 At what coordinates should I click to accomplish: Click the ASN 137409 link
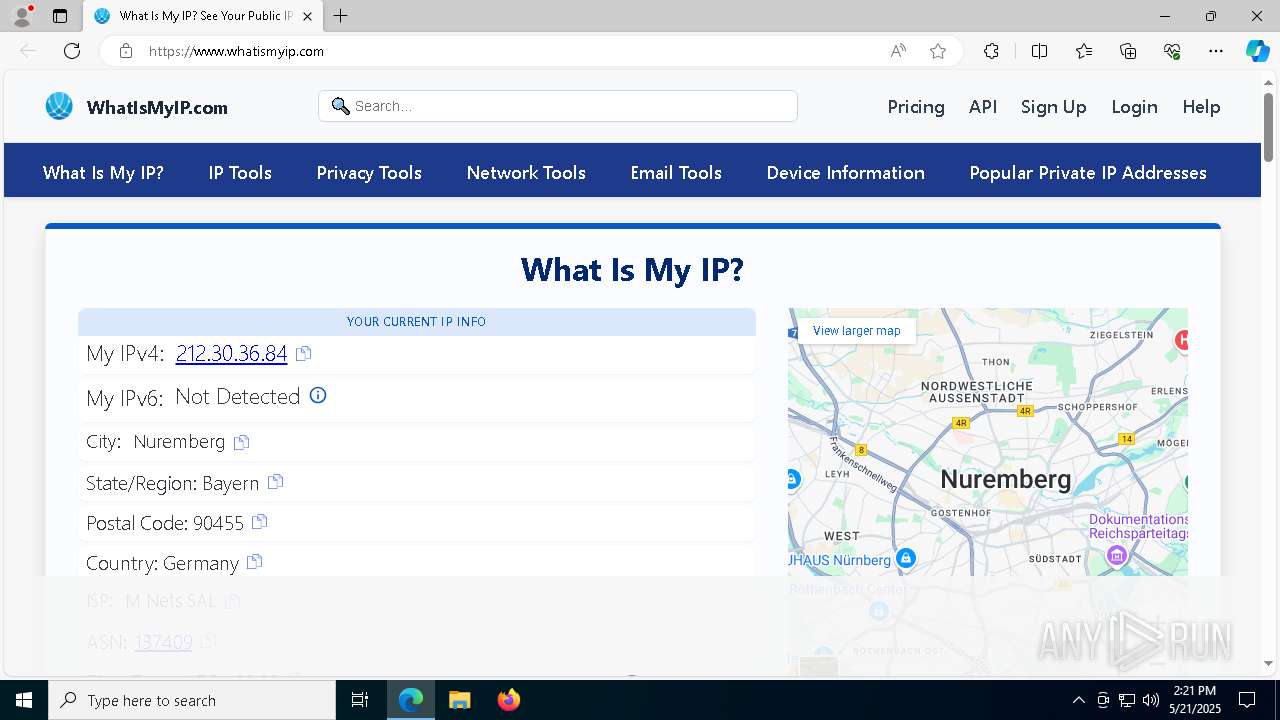click(x=163, y=642)
